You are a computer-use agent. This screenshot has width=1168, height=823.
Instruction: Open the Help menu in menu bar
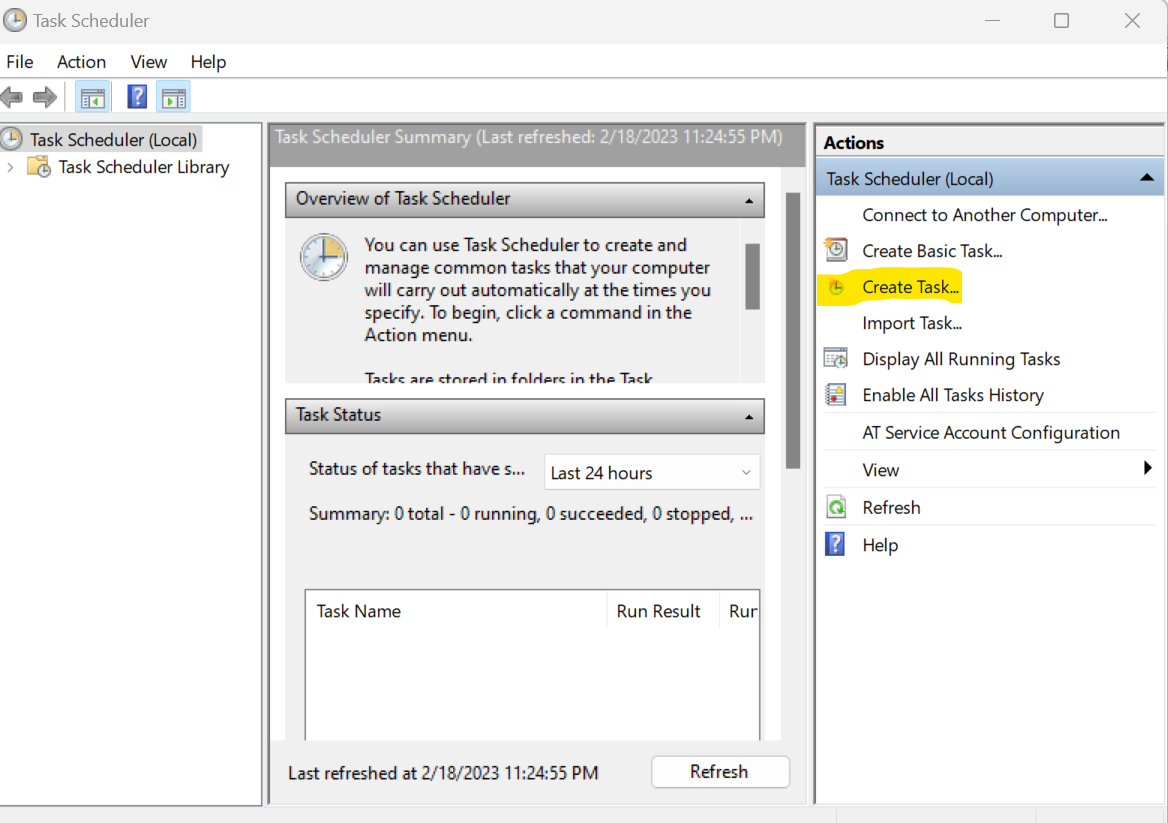tap(208, 62)
